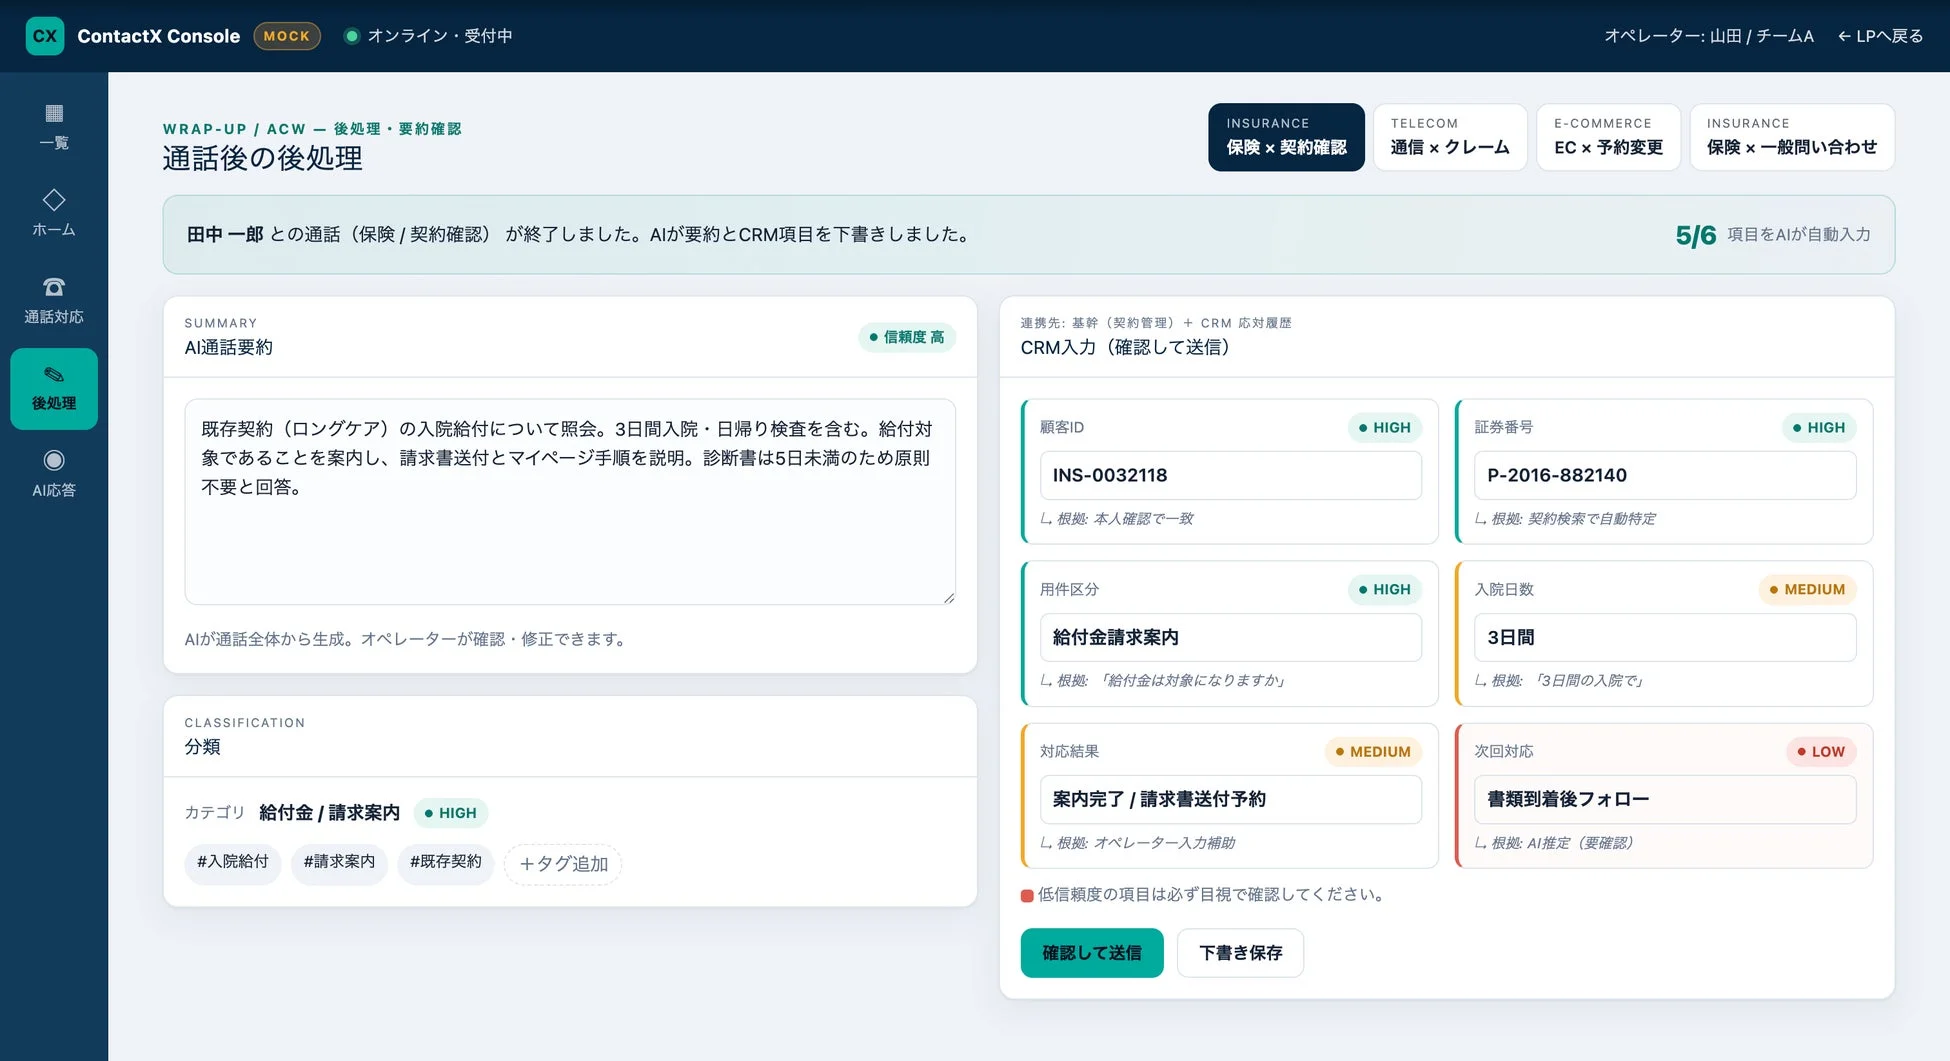Screen dimensions: 1950x1061
Task: Click the 対応結果 field 案内完了 / 請求書送付予約
Action: click(x=1231, y=799)
